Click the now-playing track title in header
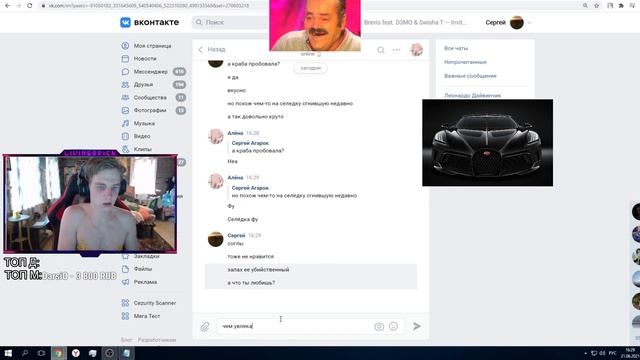This screenshot has width=640, height=360. 415,22
